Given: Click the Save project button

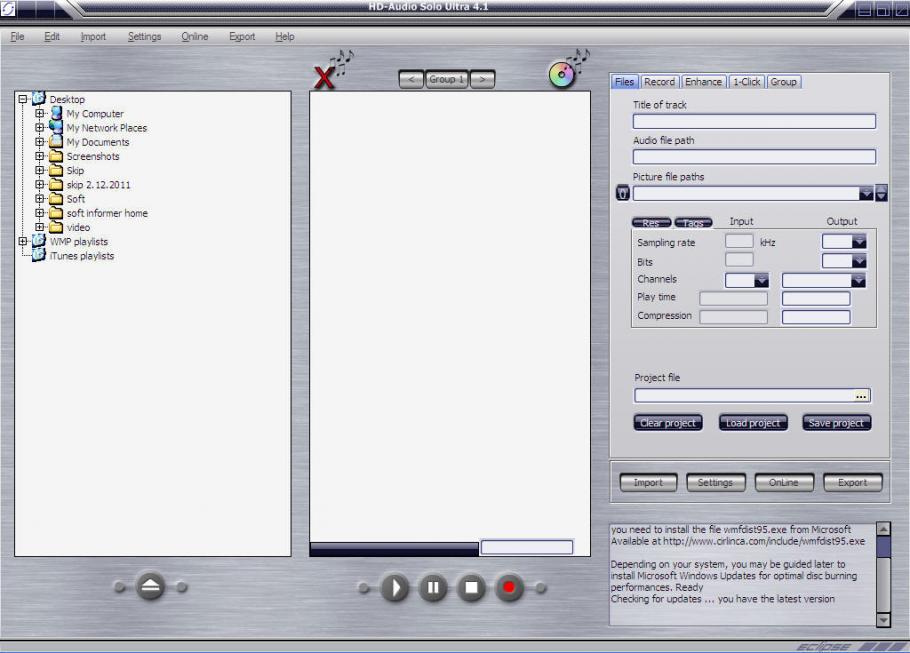Looking at the screenshot, I should pyautogui.click(x=836, y=423).
